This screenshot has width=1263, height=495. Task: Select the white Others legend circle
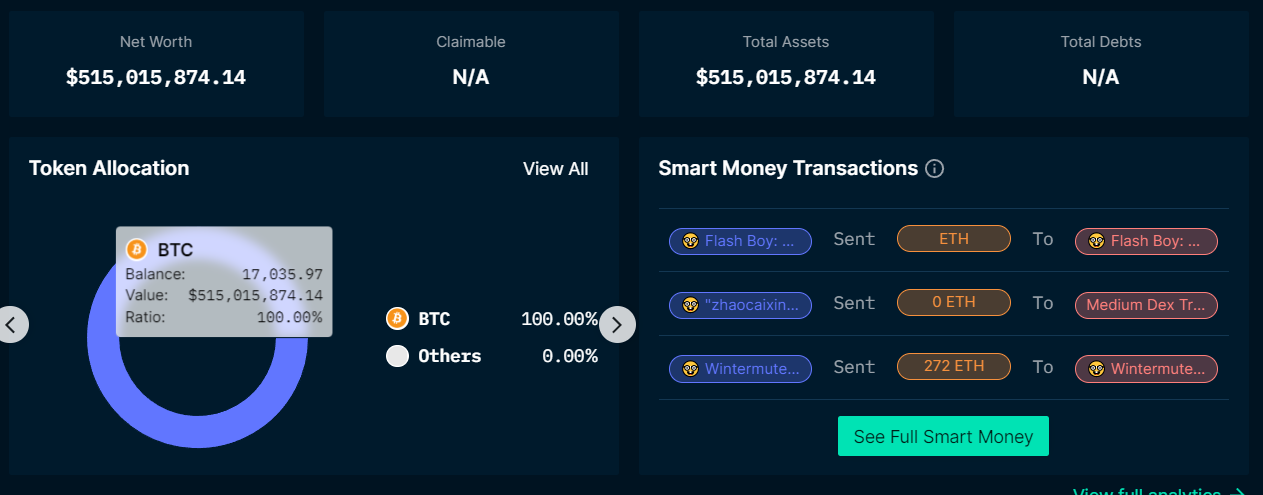coord(397,356)
